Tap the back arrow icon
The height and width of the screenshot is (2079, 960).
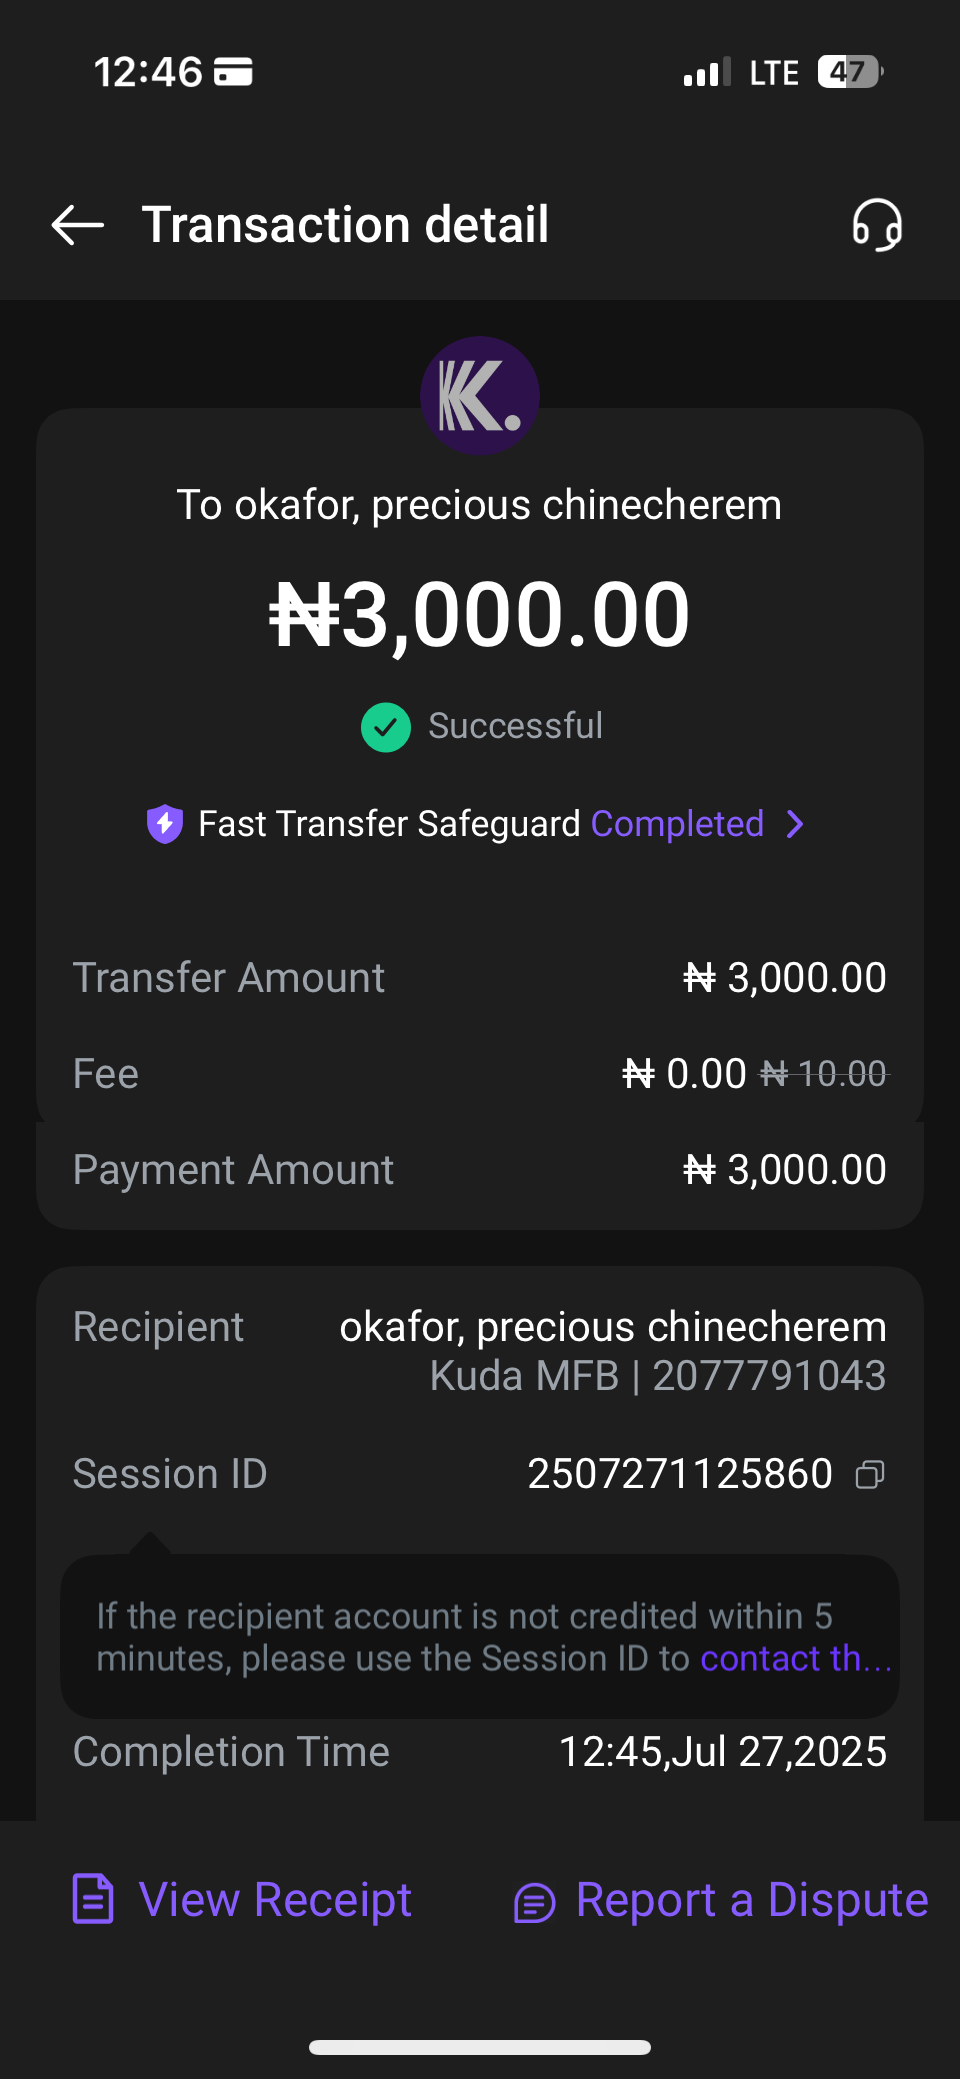[78, 225]
